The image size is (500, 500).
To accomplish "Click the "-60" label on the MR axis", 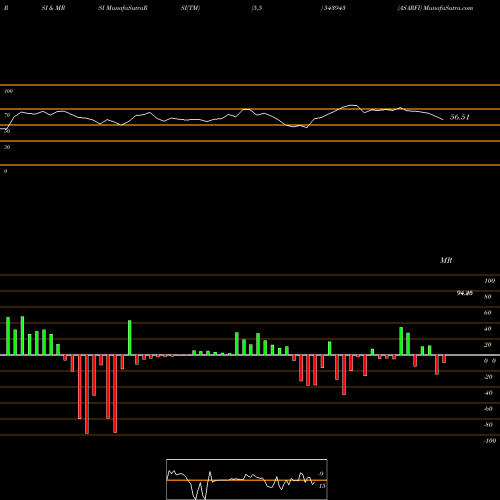I will click(x=488, y=409).
